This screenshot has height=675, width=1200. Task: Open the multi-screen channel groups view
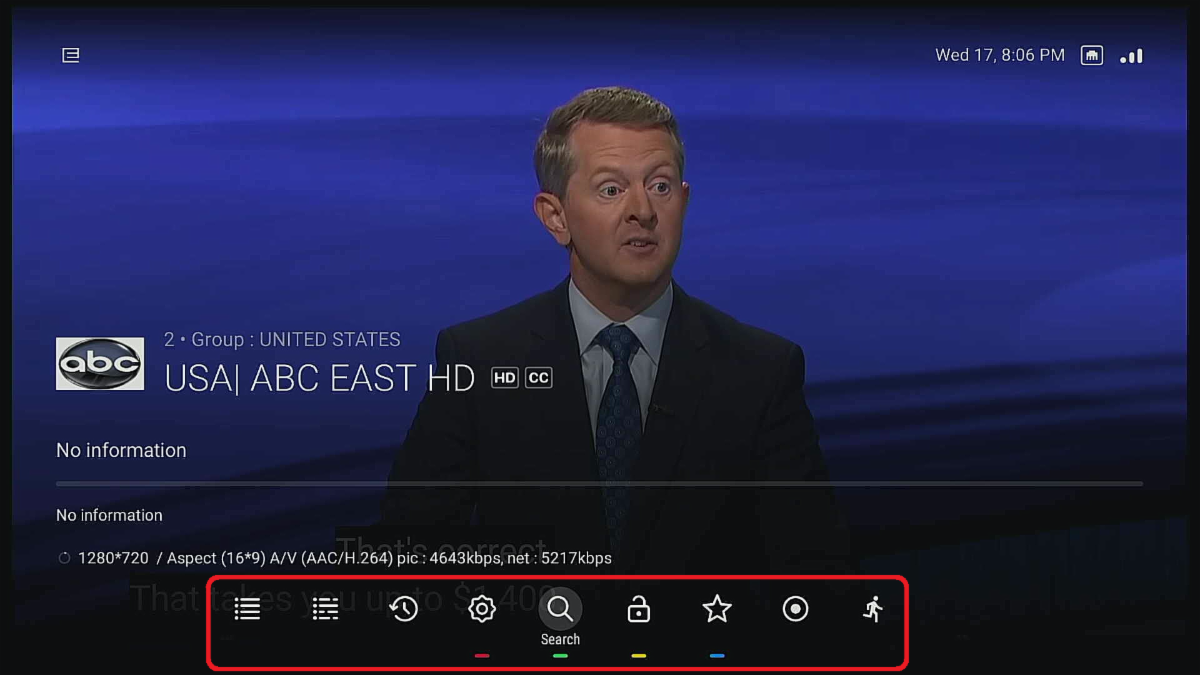pos(325,608)
